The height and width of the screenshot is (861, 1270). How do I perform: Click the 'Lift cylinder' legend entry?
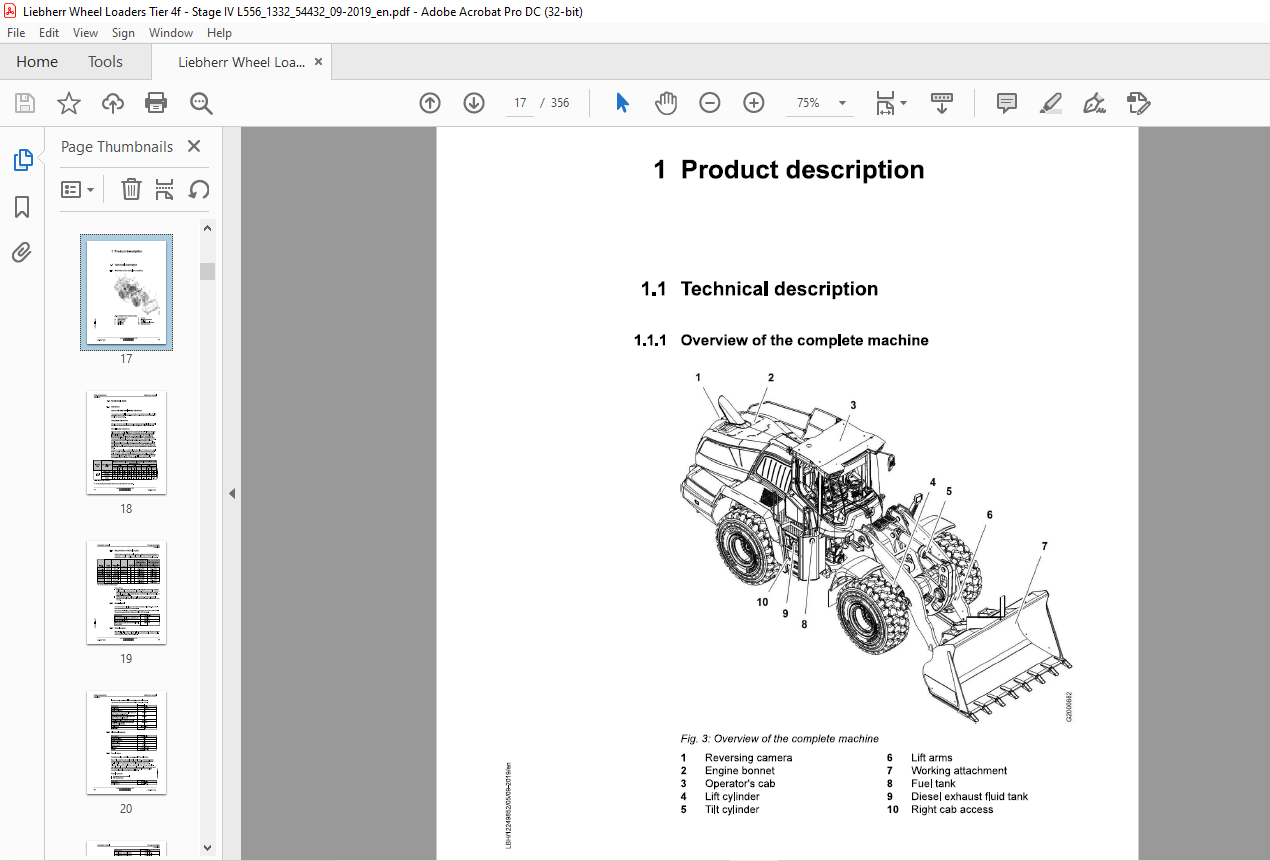pyautogui.click(x=732, y=797)
